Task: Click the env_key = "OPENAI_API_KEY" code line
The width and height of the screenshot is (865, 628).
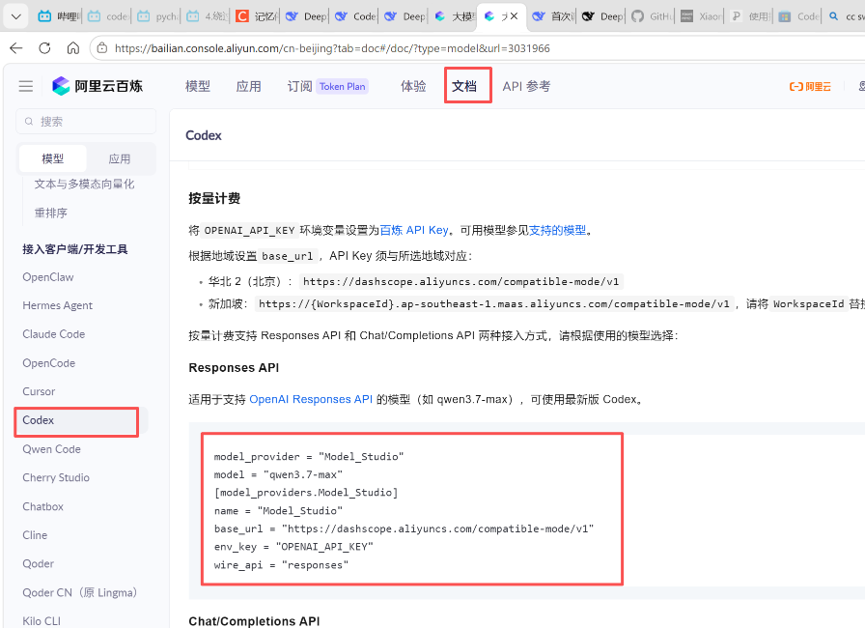Action: click(x=294, y=547)
